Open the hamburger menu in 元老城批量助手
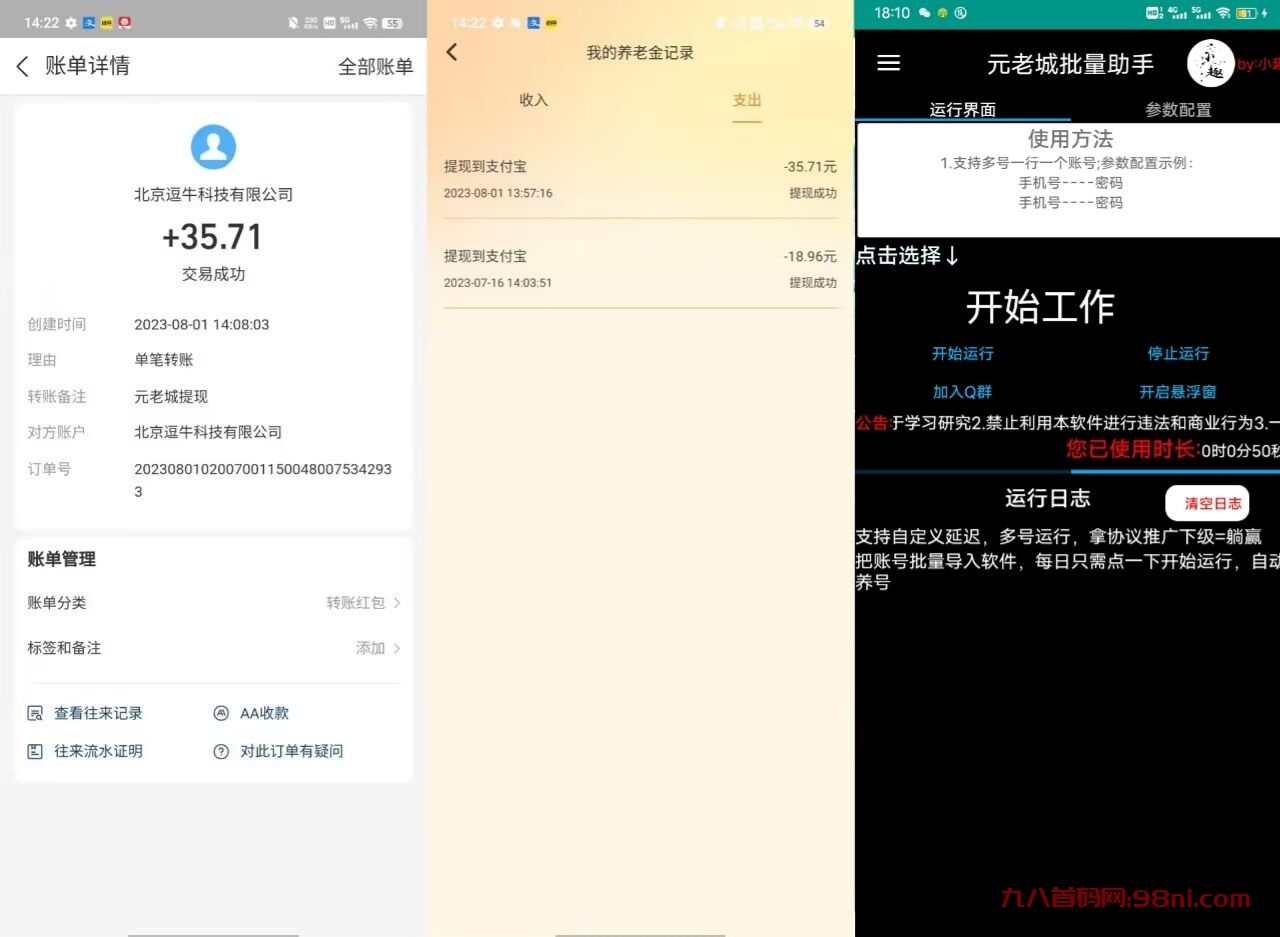The height and width of the screenshot is (937, 1280). coord(888,63)
